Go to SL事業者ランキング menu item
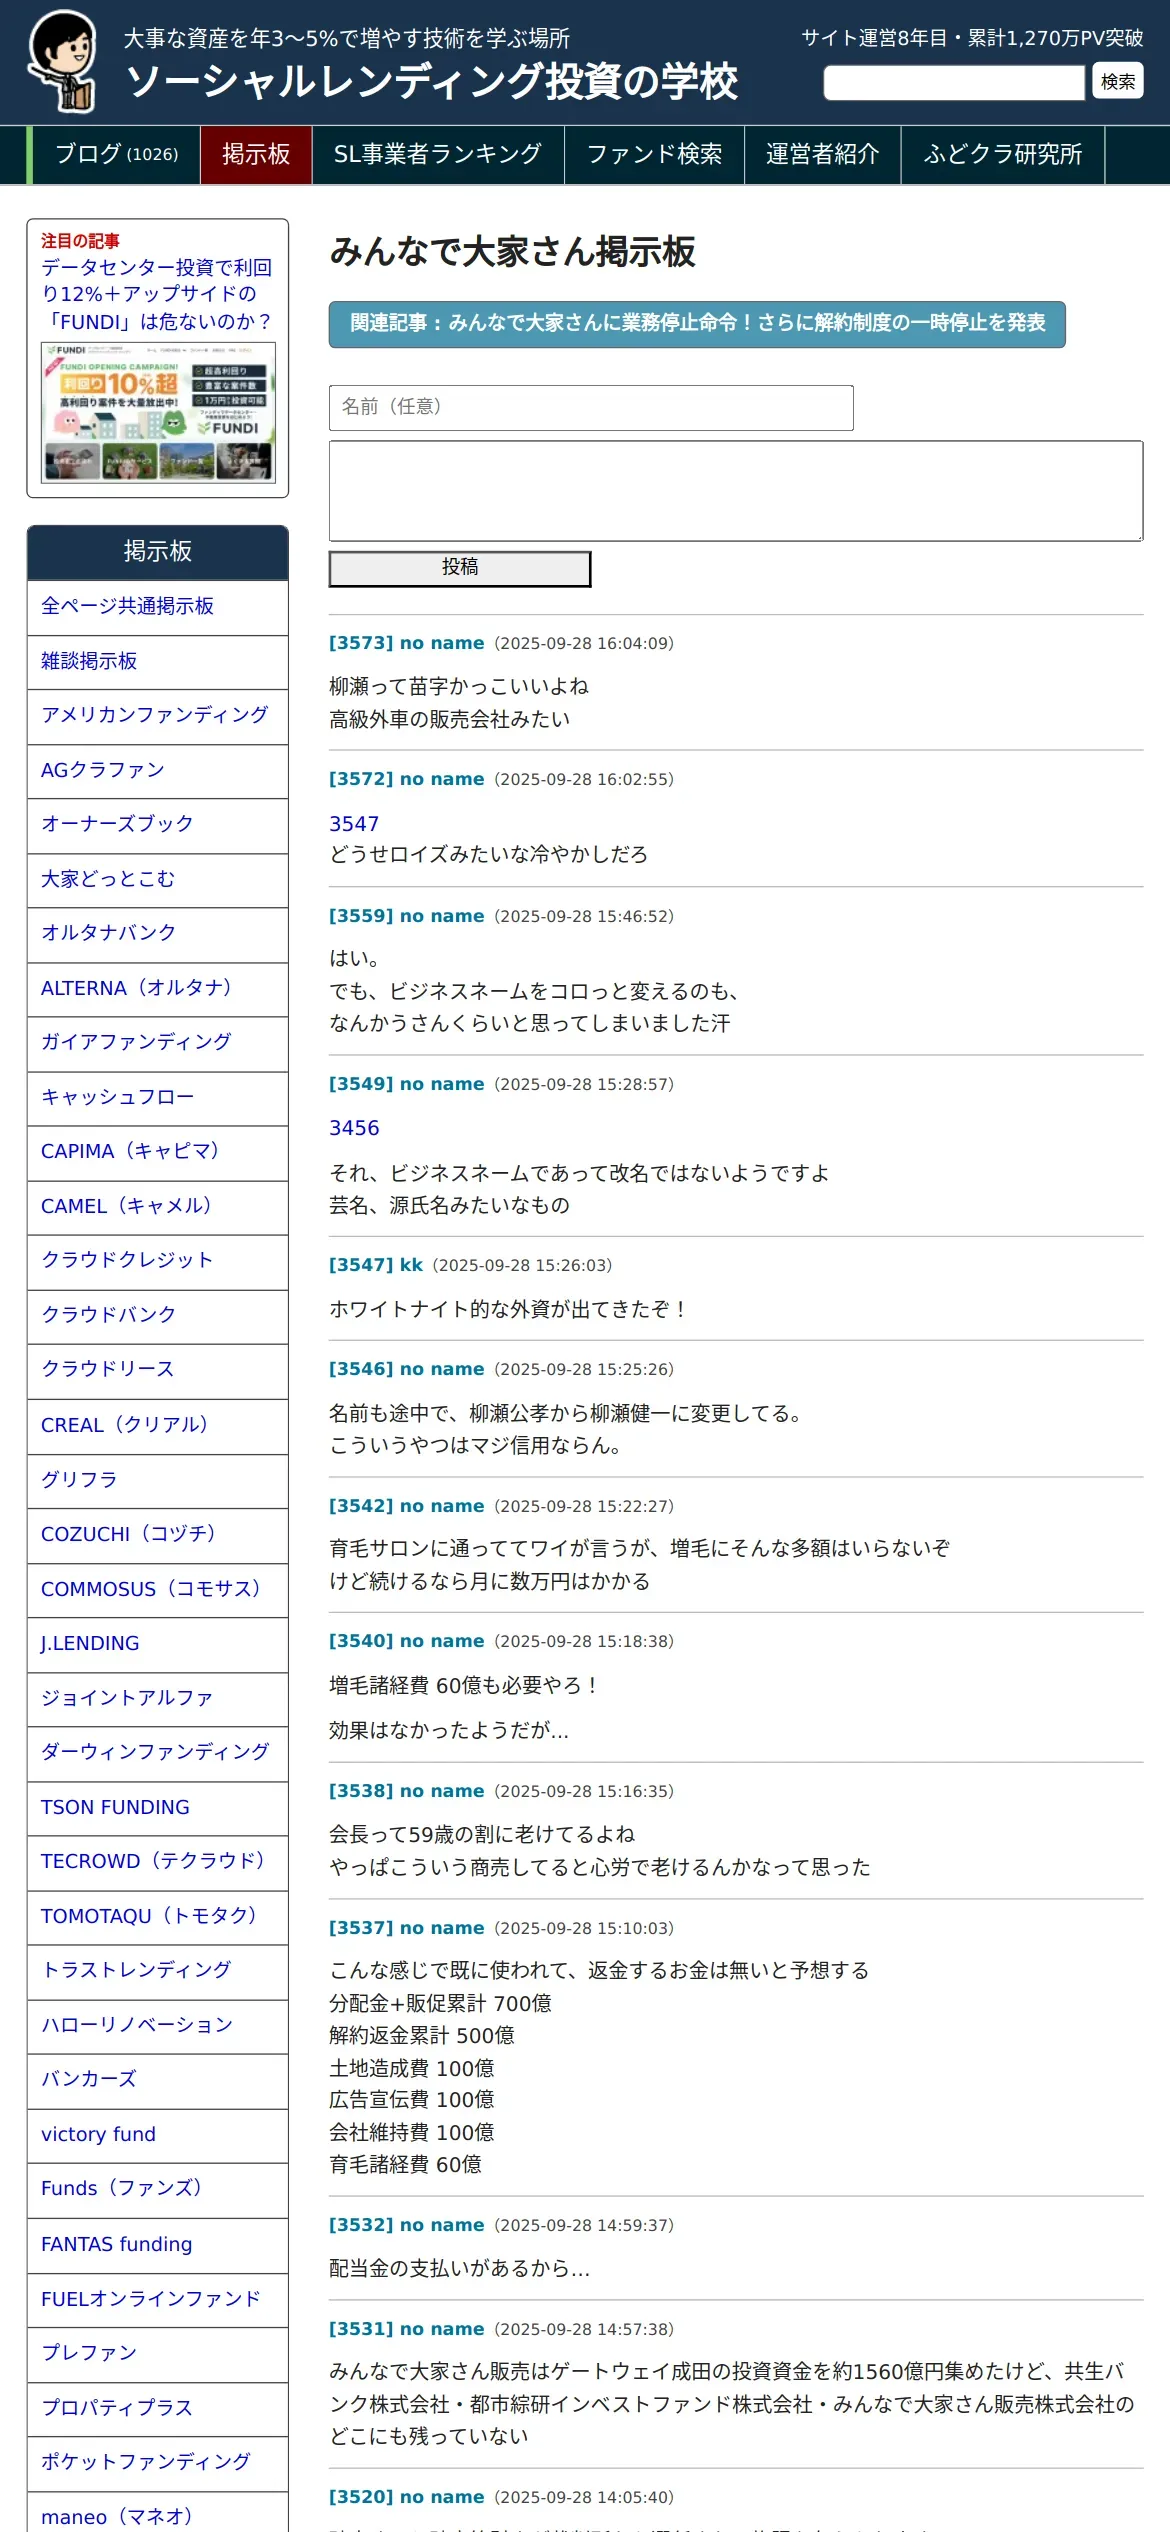This screenshot has height=2532, width=1170. [438, 154]
